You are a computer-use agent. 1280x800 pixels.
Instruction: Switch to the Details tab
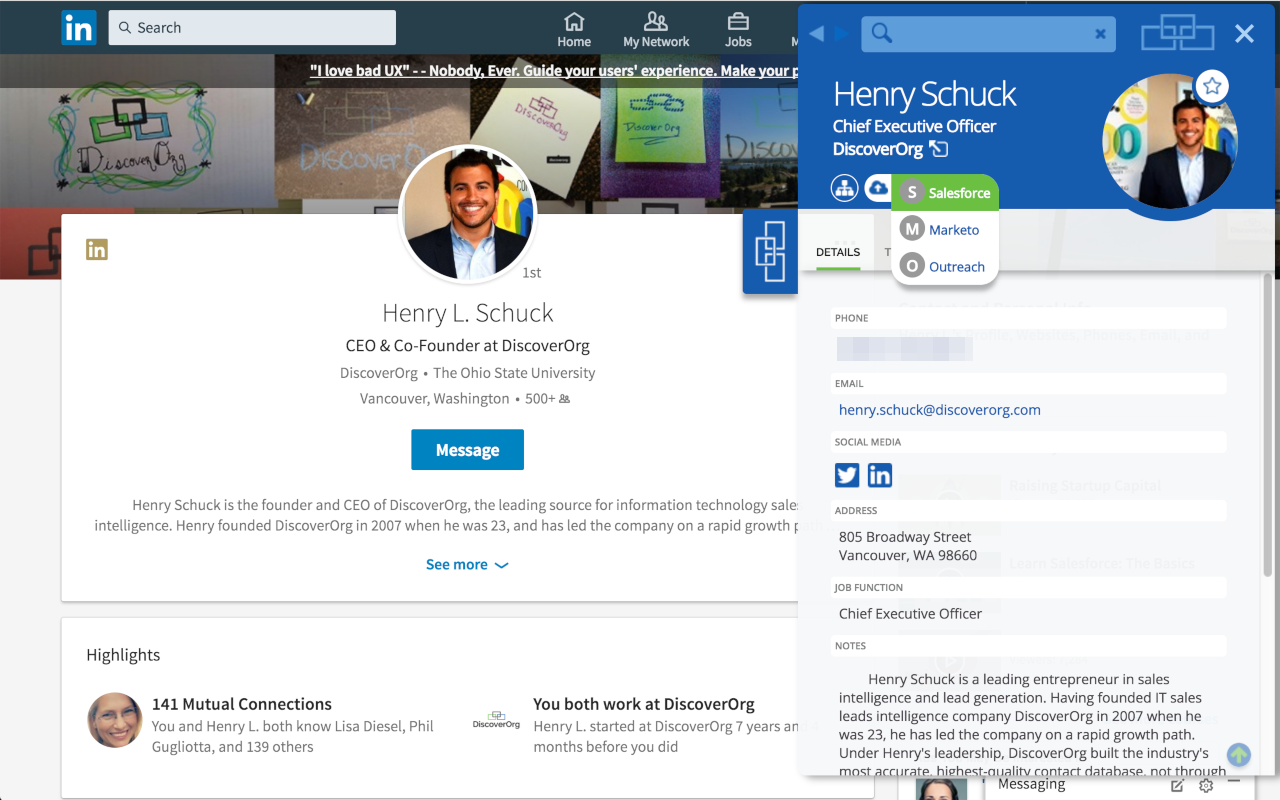coord(838,253)
